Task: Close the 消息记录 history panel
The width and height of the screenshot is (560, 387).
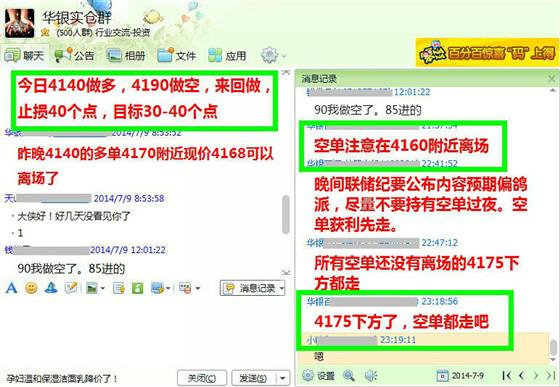Action: 552,78
